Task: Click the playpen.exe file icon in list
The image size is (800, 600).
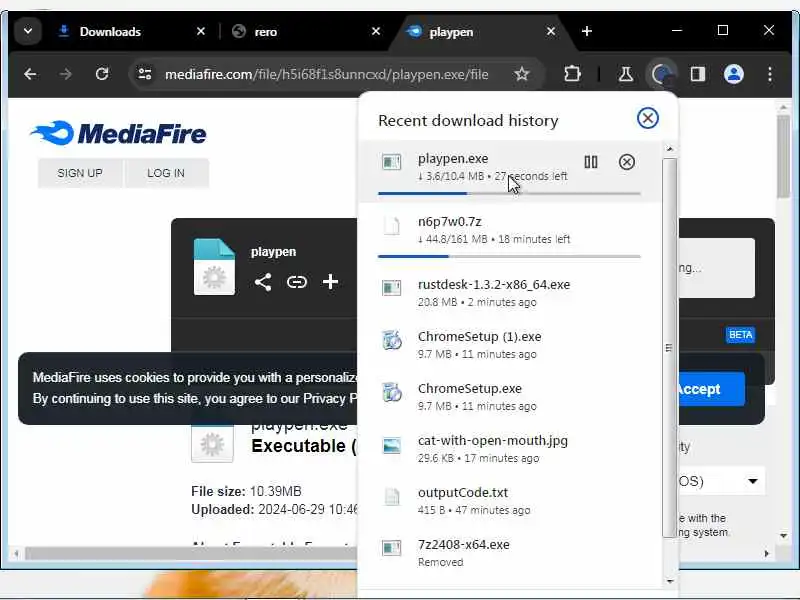Action: pos(391,162)
